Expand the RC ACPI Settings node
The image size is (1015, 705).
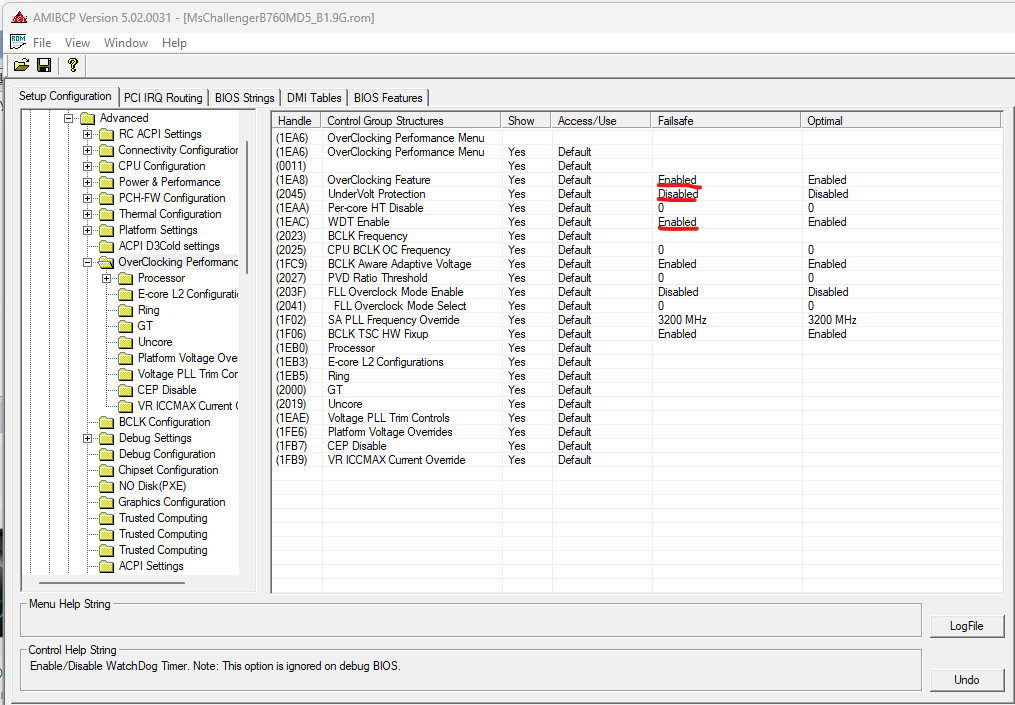pos(87,134)
